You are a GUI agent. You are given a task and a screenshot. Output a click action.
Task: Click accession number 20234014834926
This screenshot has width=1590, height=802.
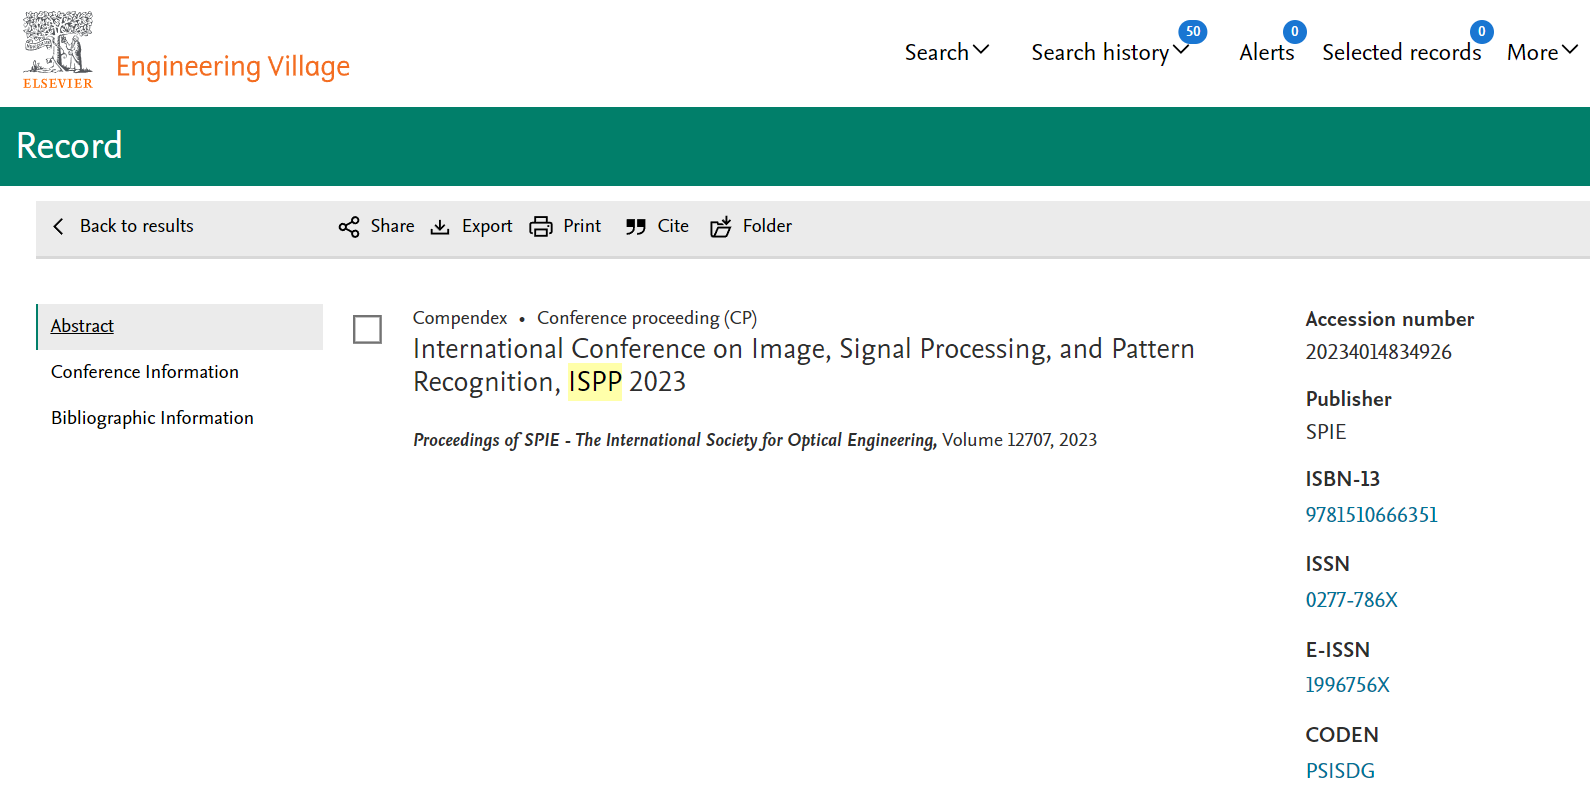(x=1378, y=352)
